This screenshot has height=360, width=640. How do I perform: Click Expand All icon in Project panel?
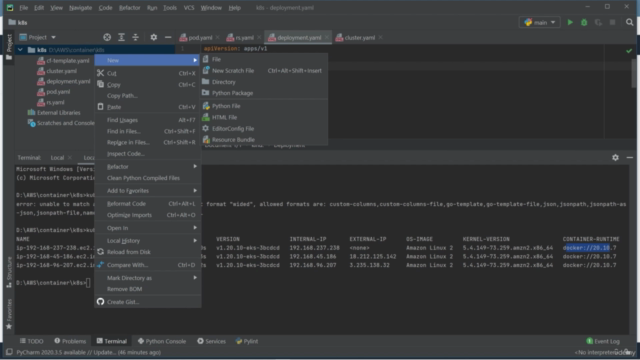tap(121, 38)
